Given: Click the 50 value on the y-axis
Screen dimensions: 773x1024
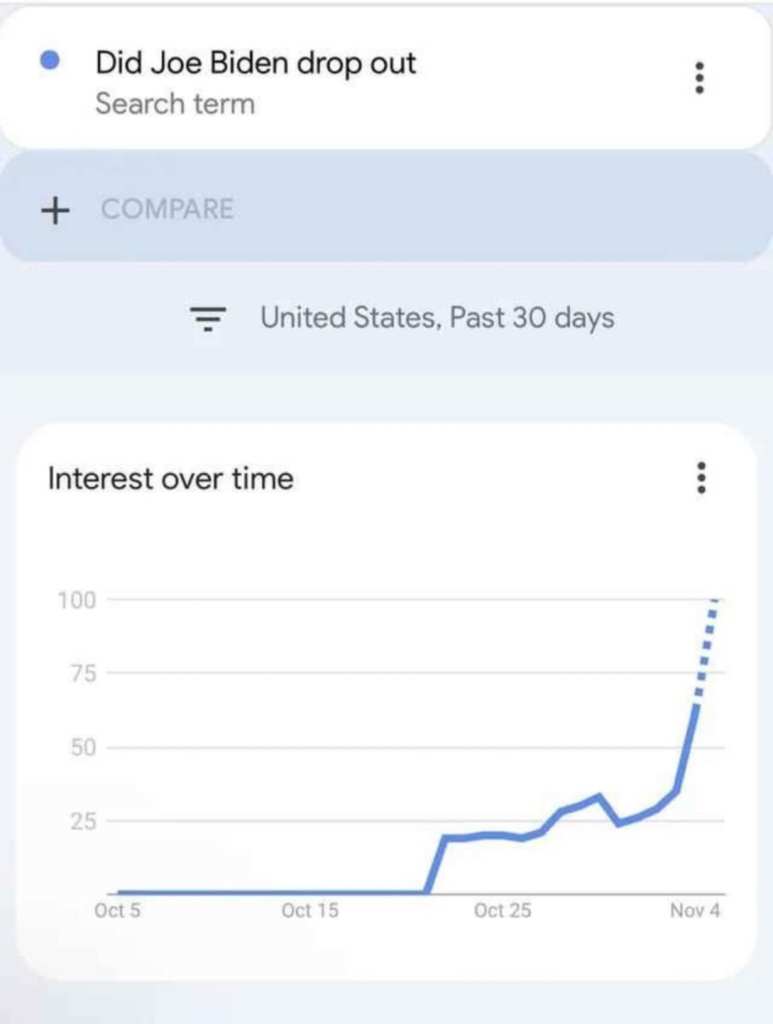Looking at the screenshot, I should [82, 747].
